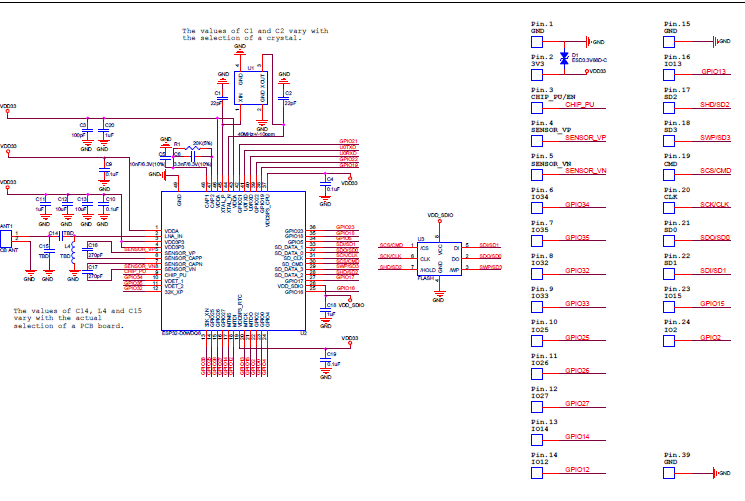Click the note about C14, L4 and C15
Viewport: 745px width, 501px height.
coord(77,318)
